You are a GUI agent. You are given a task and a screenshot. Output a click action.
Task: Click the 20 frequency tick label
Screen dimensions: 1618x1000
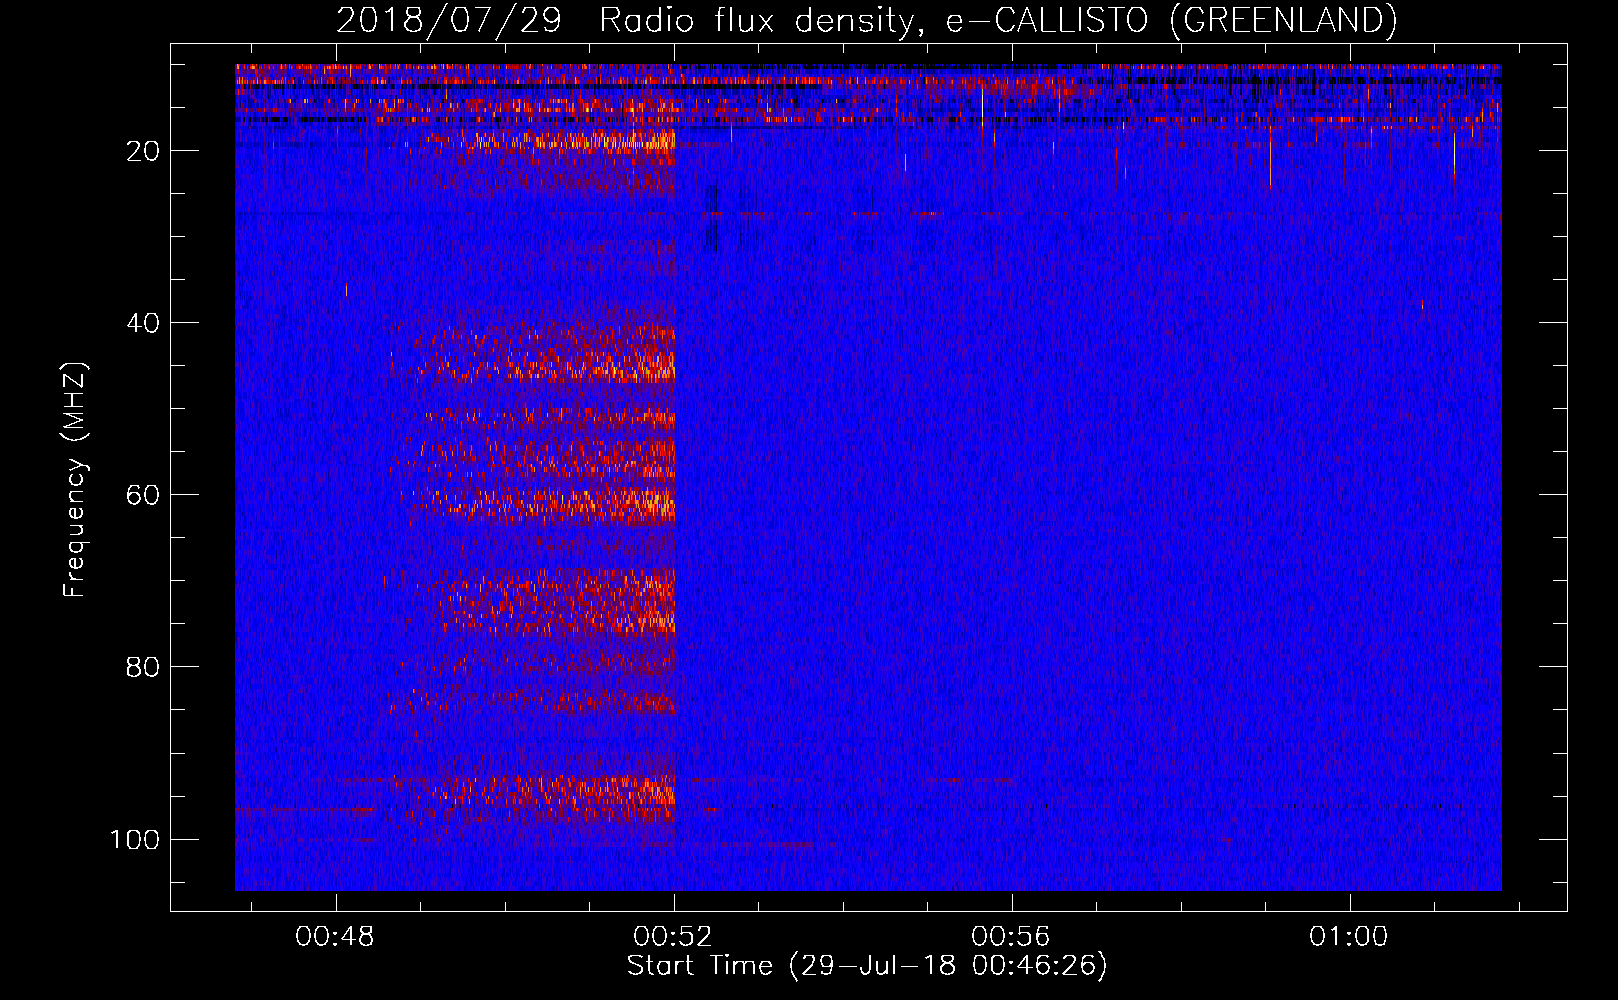coord(143,151)
